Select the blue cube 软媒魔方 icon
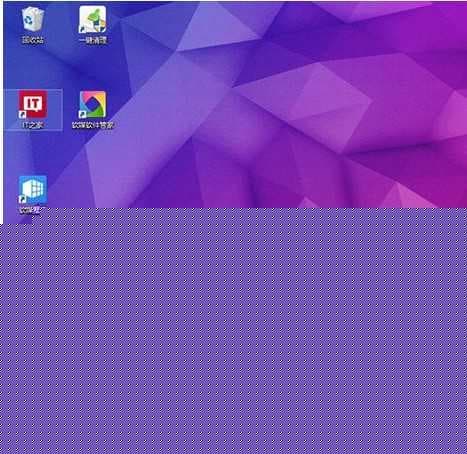Viewport: 467px width, 454px height. pos(33,190)
